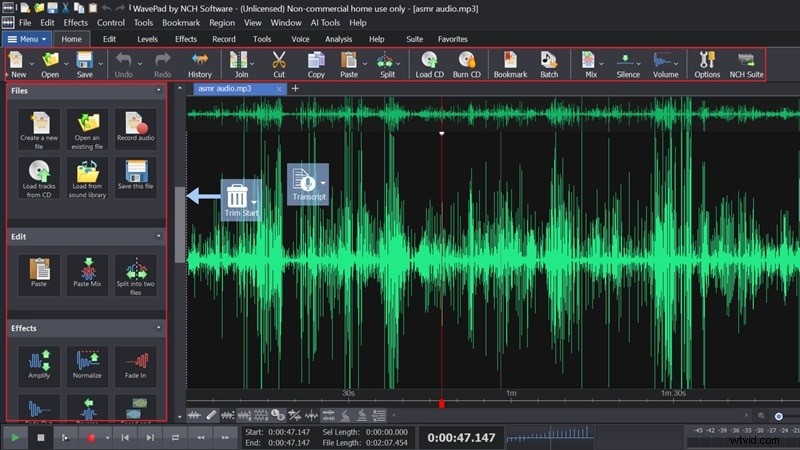Toggle loop playback button
Viewport: 800px width, 450px height.
pos(176,438)
